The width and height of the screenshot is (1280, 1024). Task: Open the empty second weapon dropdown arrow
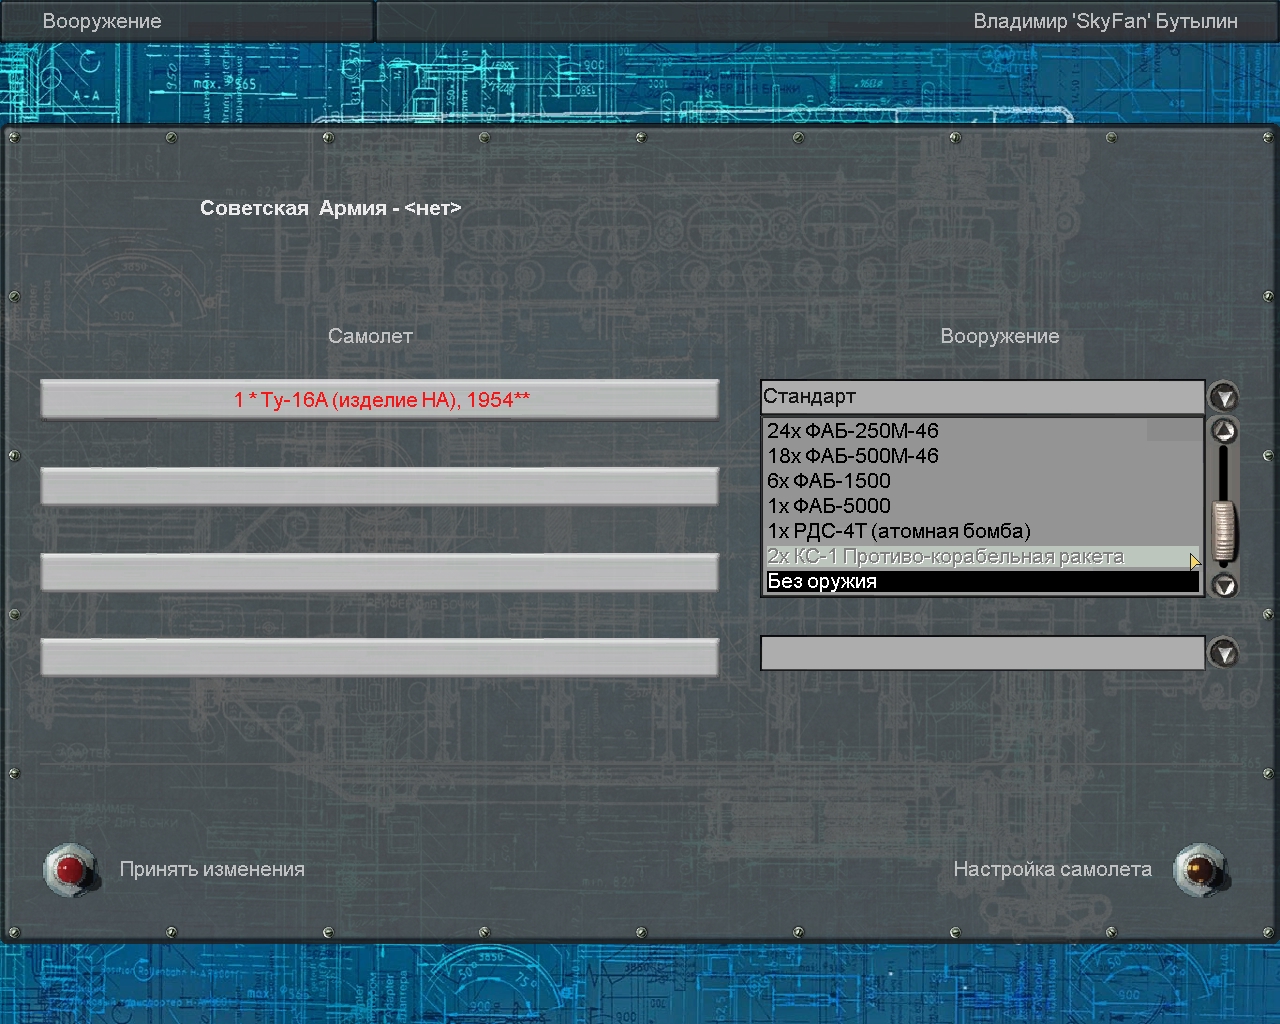point(1224,654)
